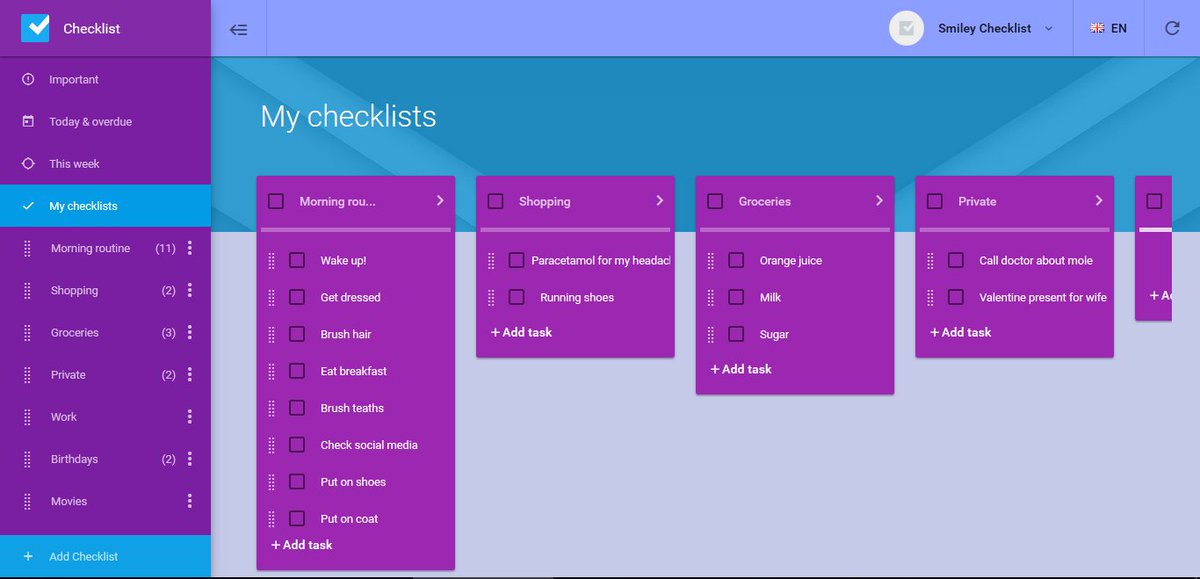Collapse the sidebar with the arrow icon
1200x579 pixels.
click(238, 29)
